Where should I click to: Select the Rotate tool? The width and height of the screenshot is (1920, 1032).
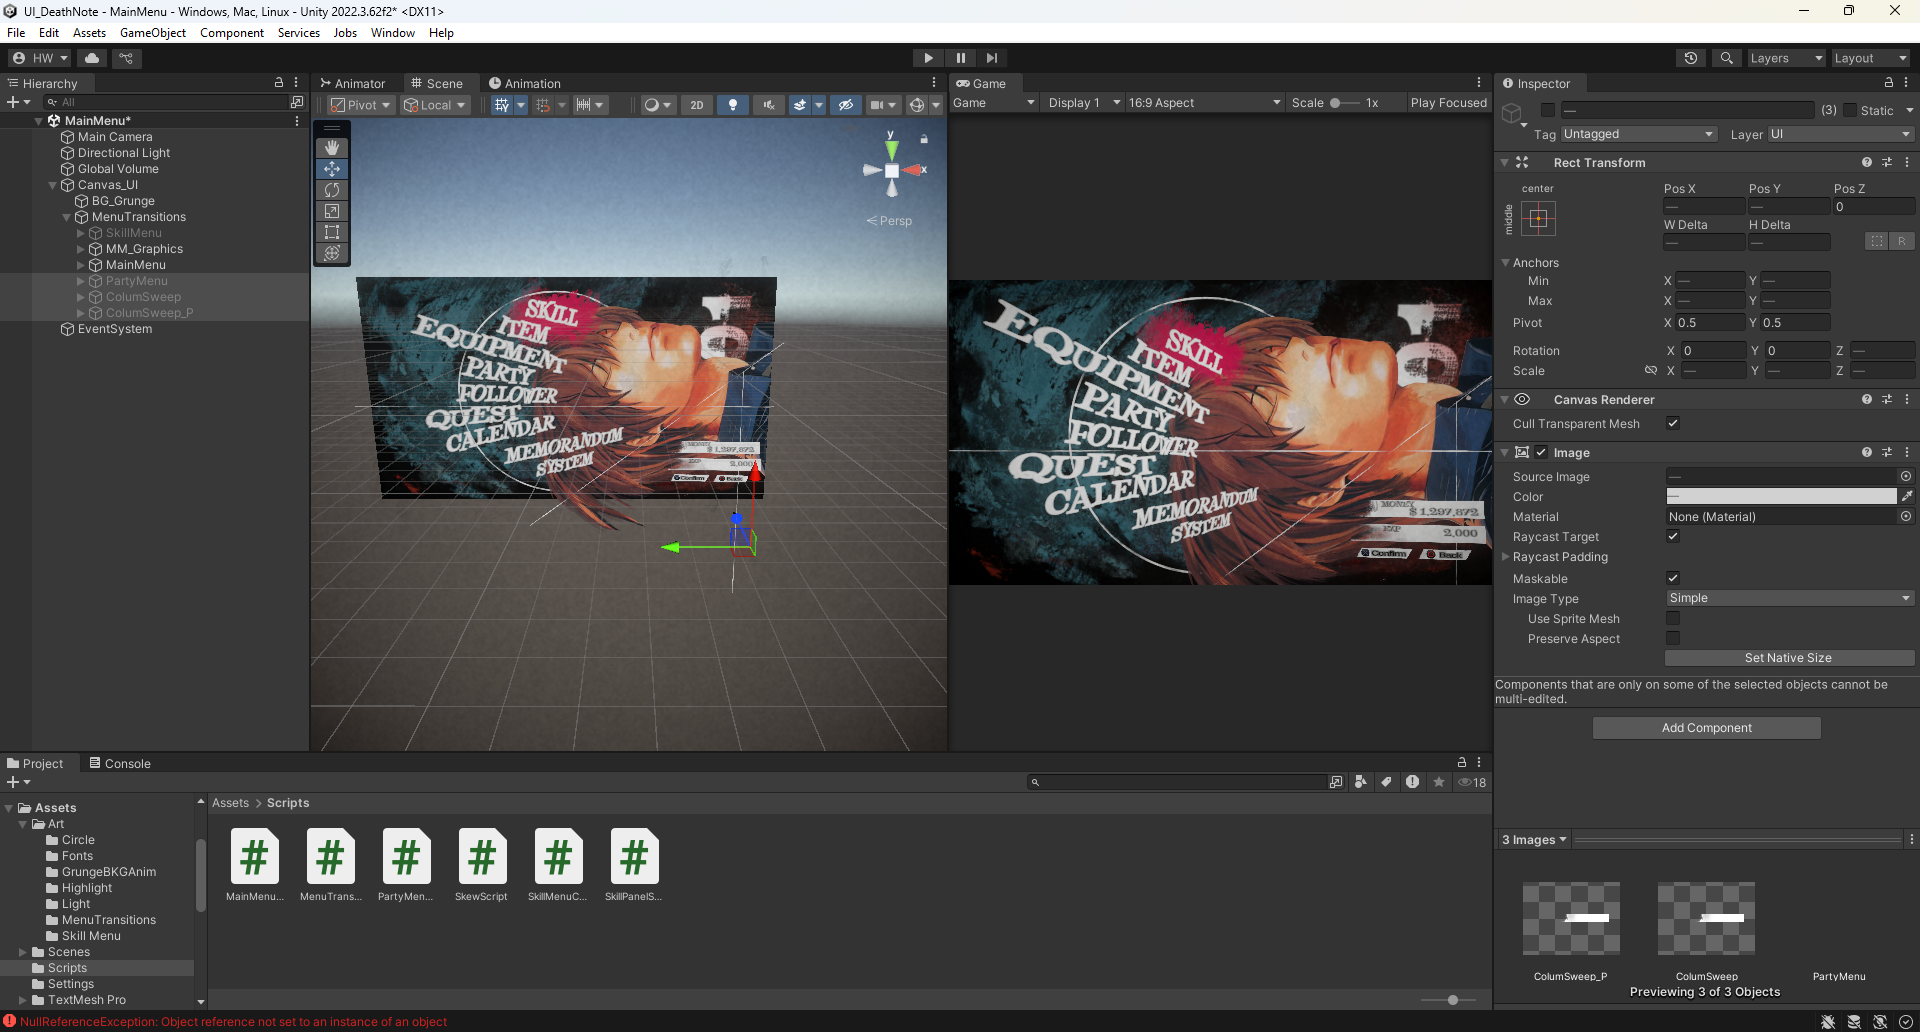coord(332,190)
